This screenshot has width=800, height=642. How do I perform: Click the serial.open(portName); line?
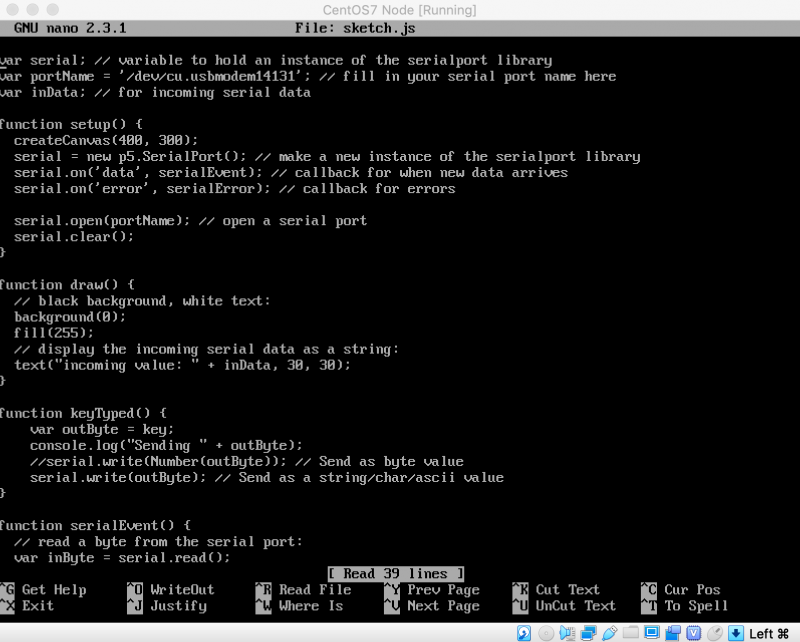point(190,221)
